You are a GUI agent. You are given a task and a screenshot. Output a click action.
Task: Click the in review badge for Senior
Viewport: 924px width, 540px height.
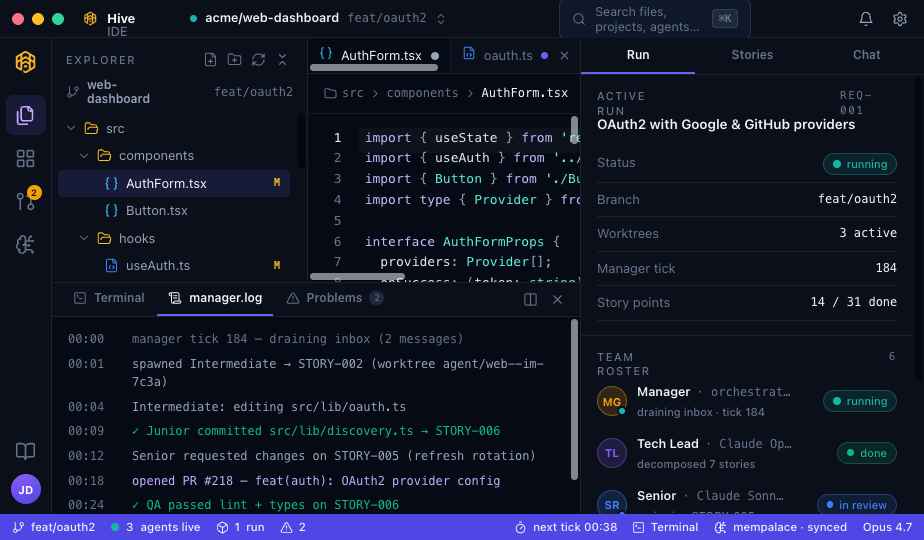coord(857,505)
